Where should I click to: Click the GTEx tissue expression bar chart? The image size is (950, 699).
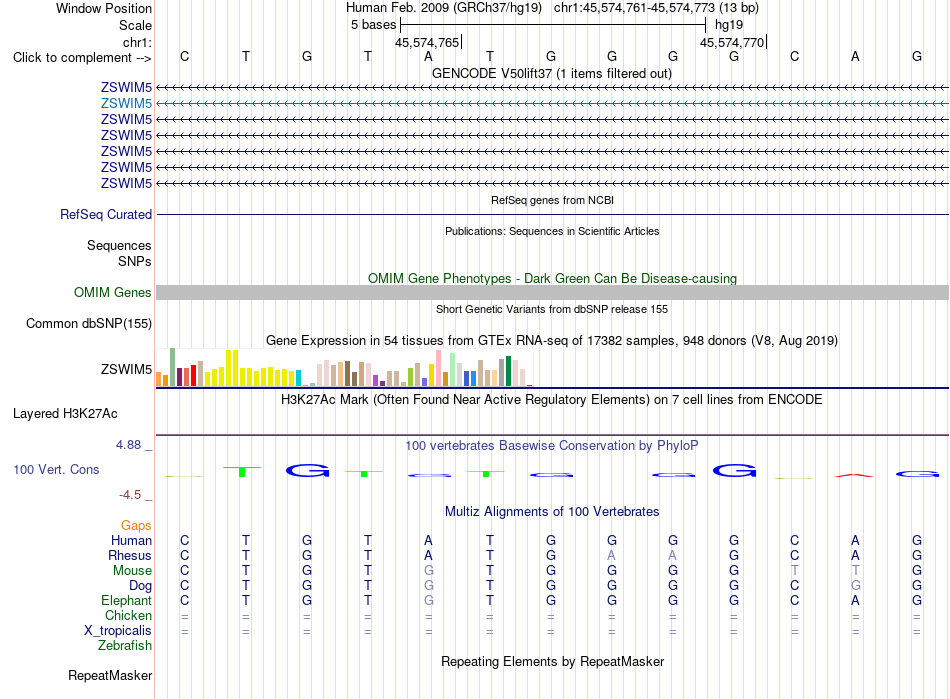344,367
